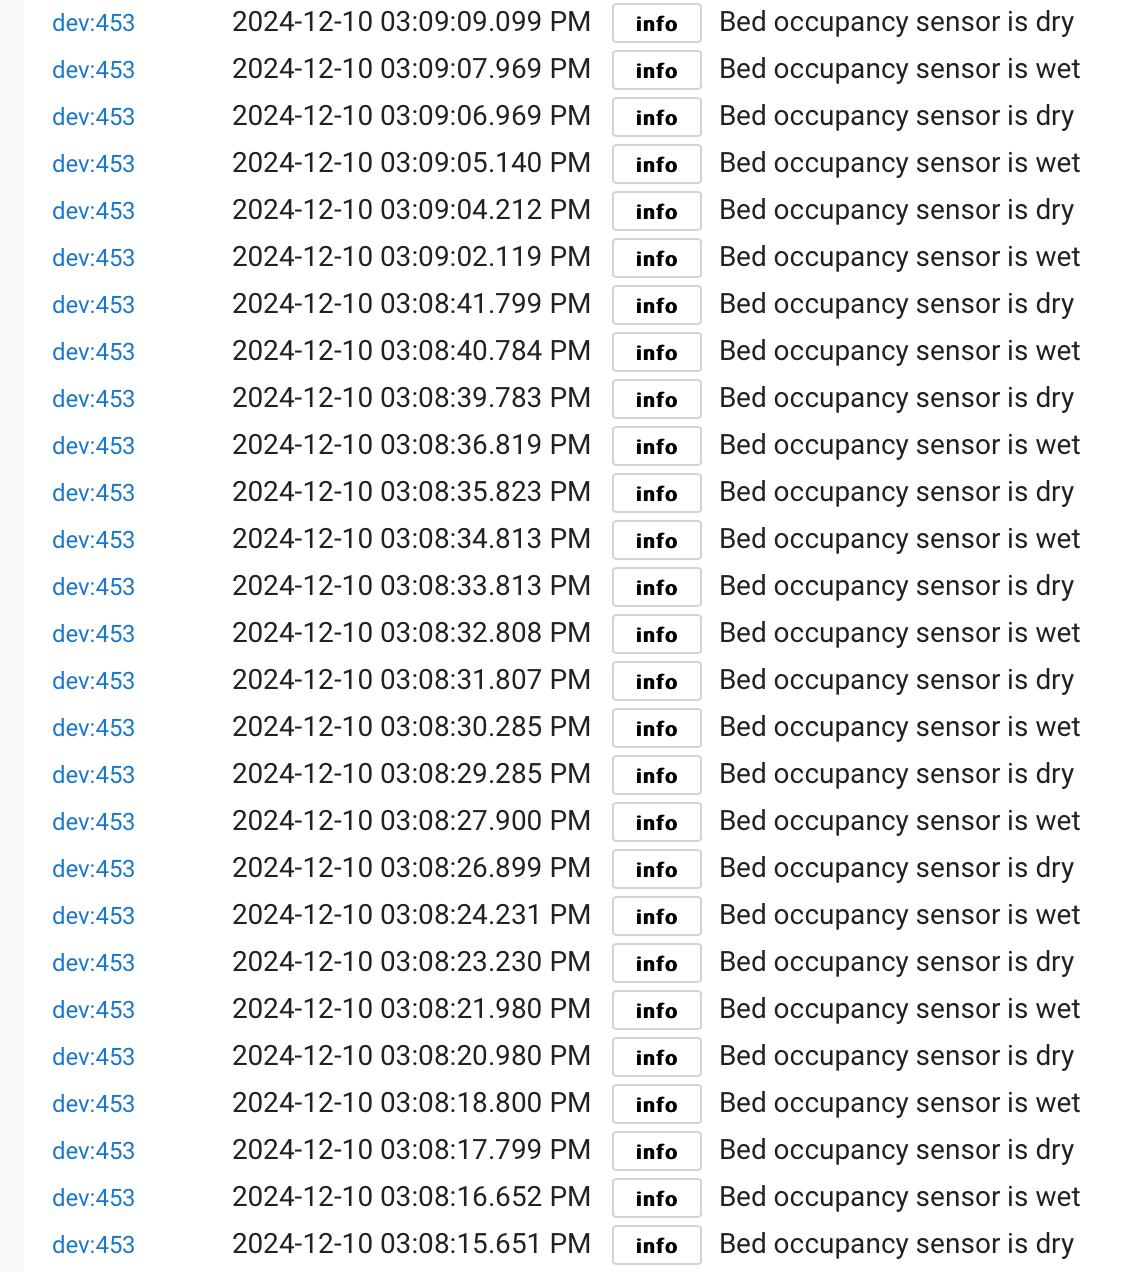Open dev:453 link at 03:09:09.099 PM
1130x1272 pixels.
[x=93, y=23]
